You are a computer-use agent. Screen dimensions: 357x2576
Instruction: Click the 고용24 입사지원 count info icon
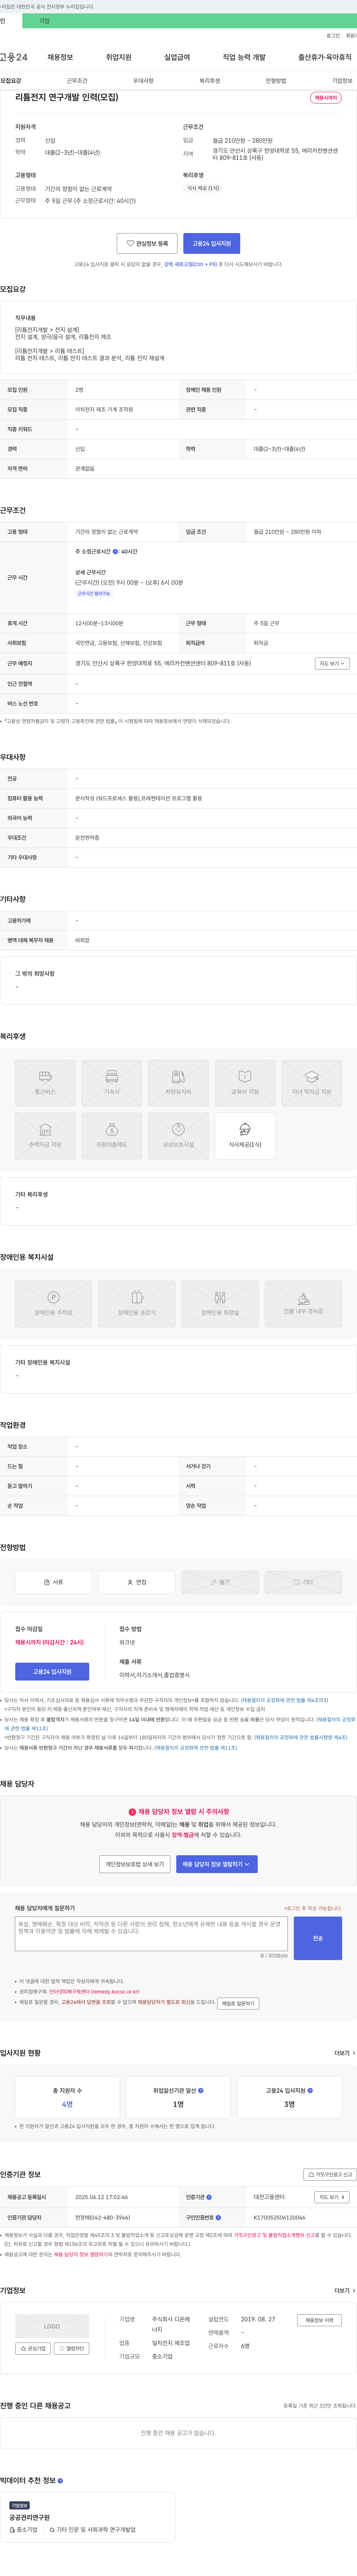310,2090
